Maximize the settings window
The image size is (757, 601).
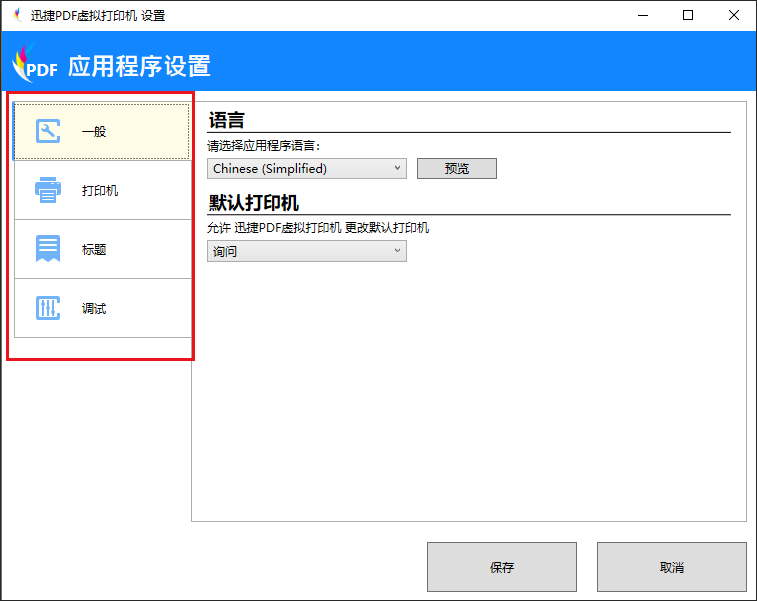click(688, 15)
